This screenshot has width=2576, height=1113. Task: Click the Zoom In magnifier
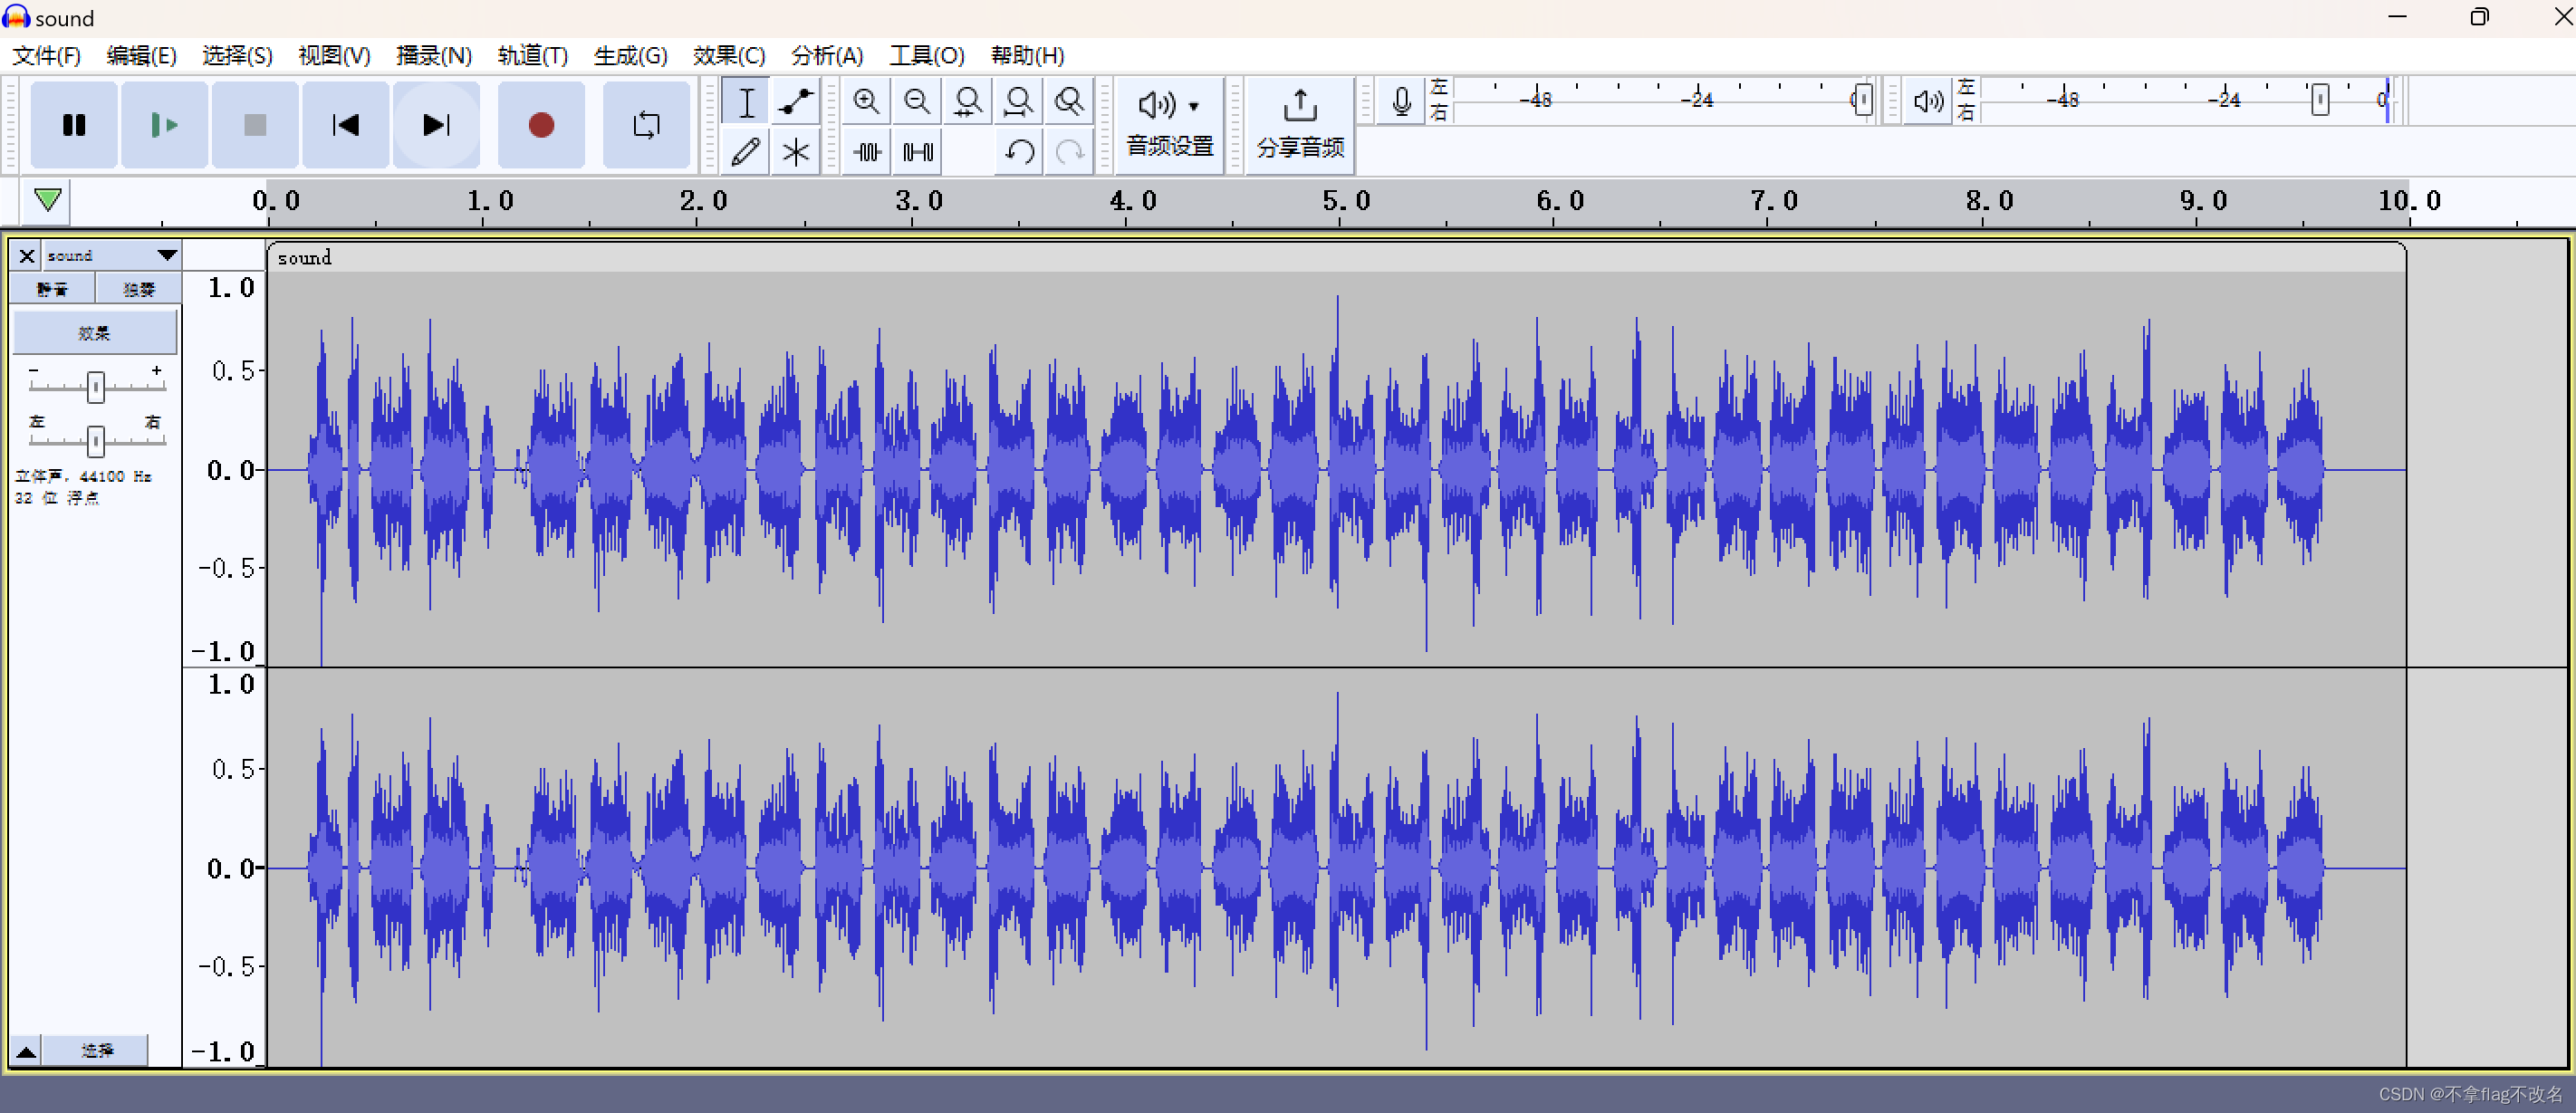point(866,102)
